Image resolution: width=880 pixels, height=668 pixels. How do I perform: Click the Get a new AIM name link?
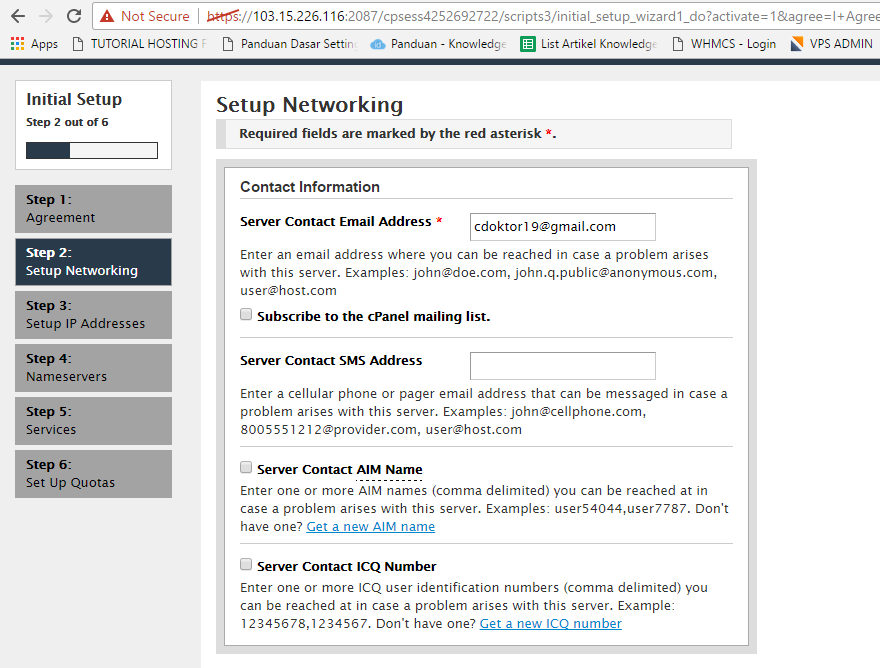pyautogui.click(x=370, y=526)
